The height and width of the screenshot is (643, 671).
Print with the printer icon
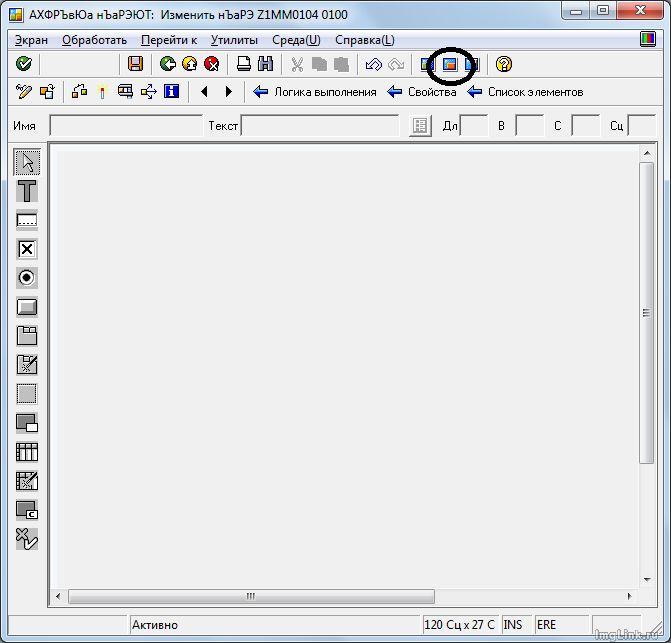click(x=244, y=64)
